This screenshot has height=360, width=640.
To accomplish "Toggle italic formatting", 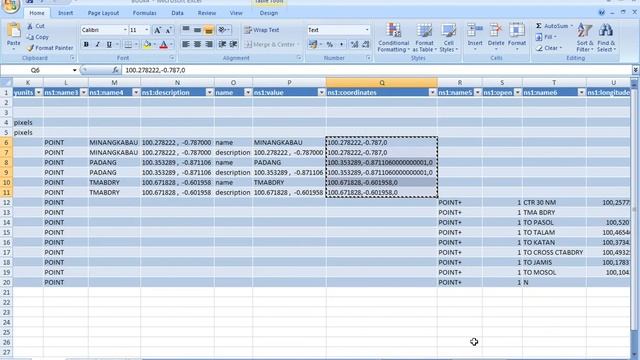I will point(97,44).
